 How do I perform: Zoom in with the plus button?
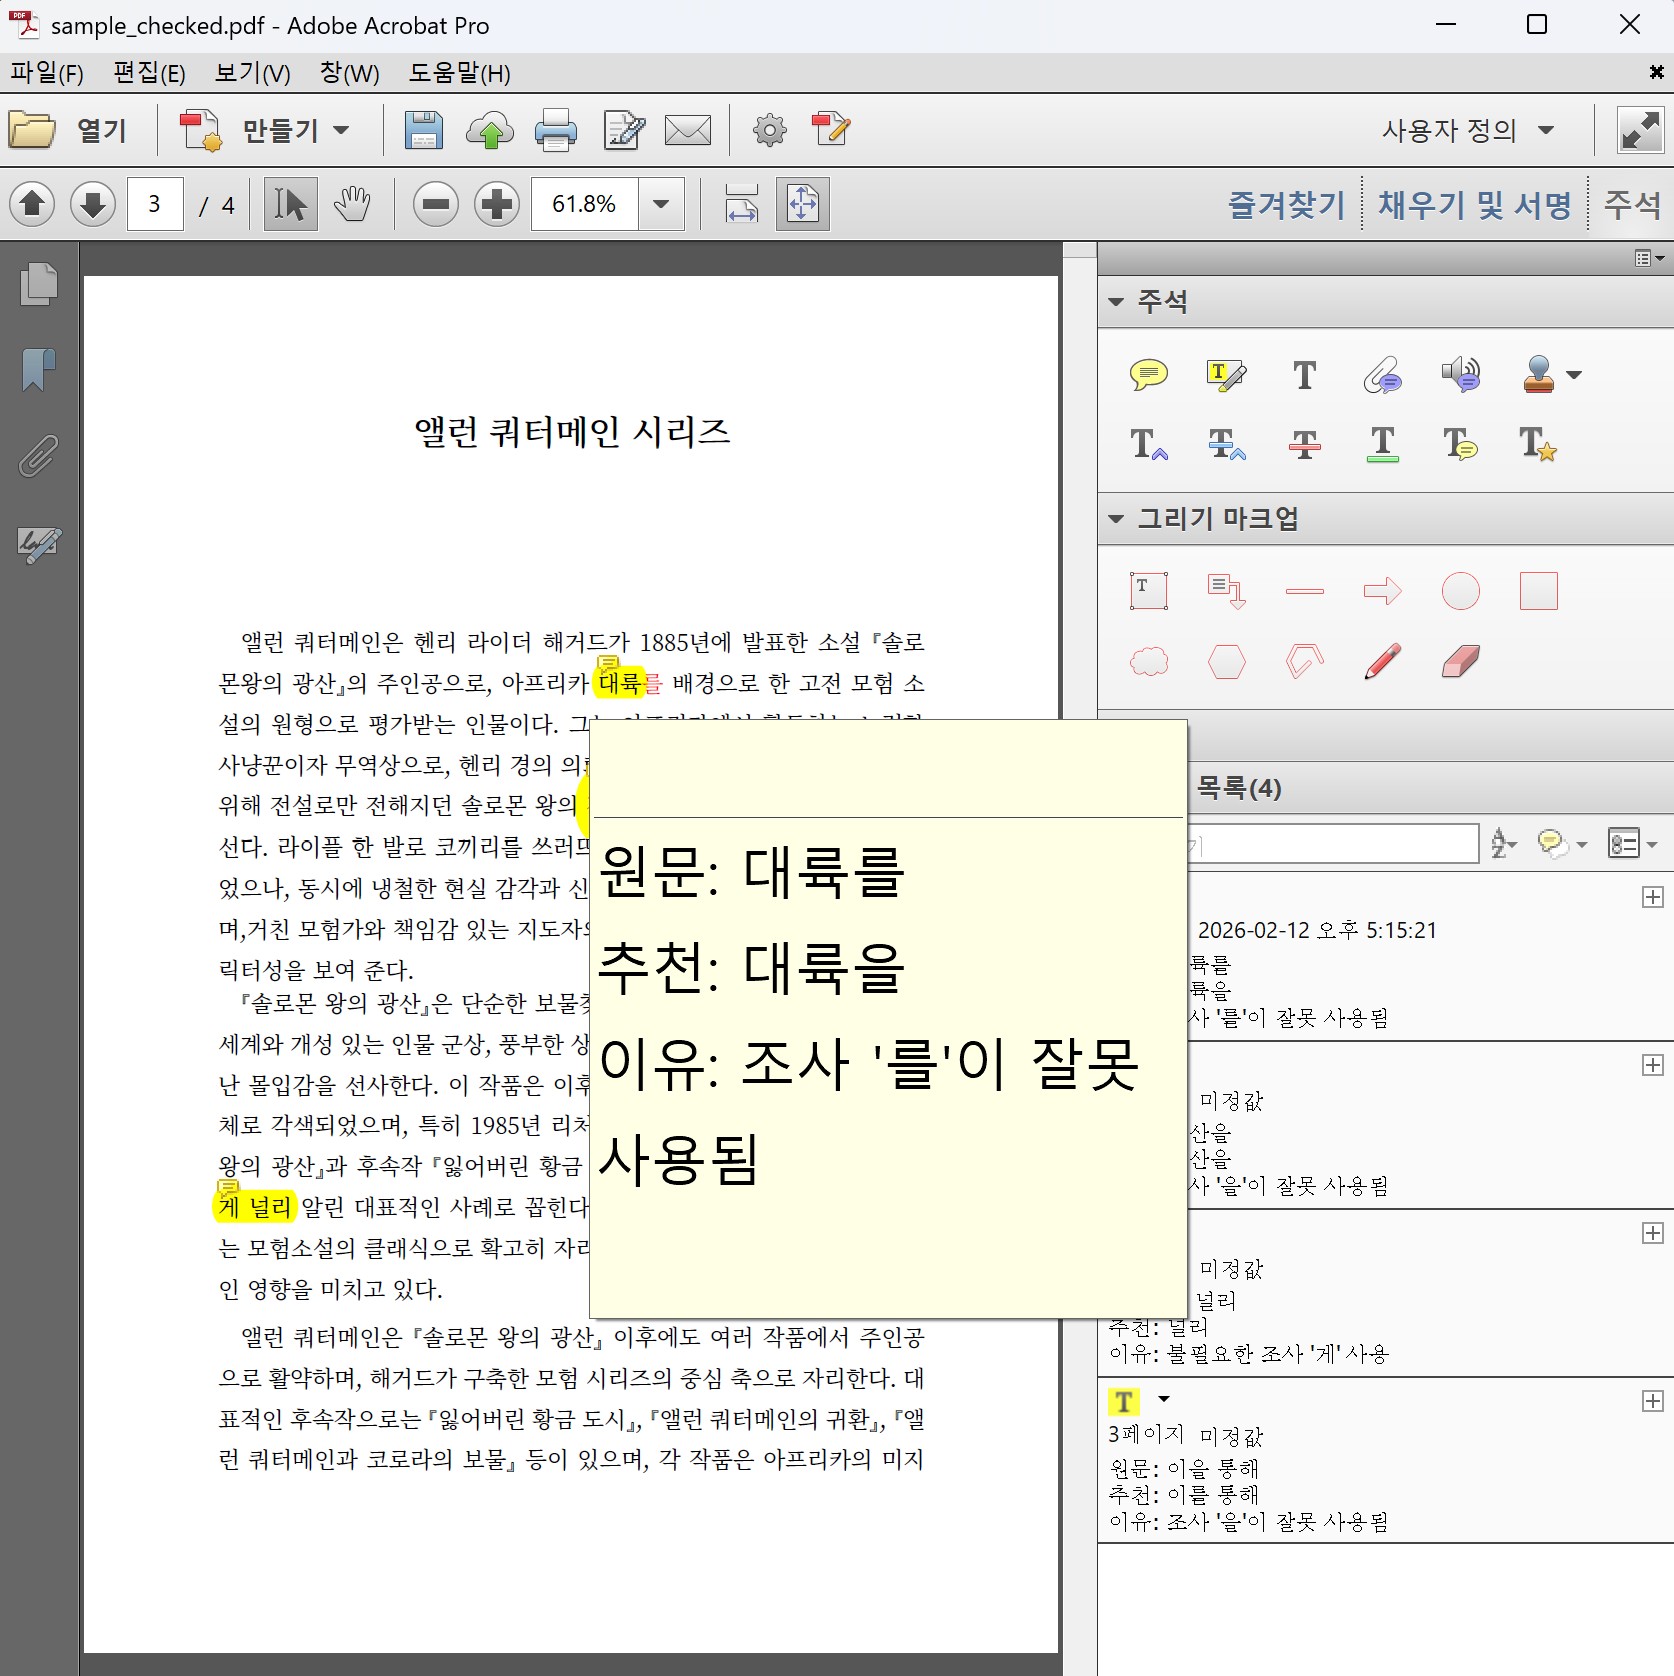pos(497,204)
